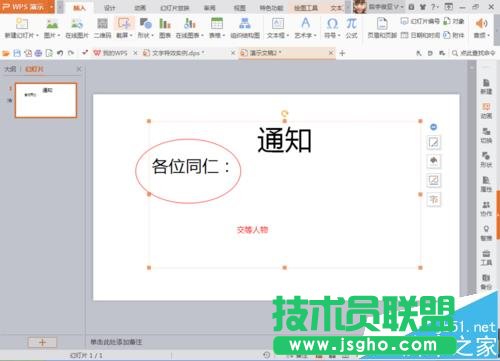The image size is (500, 361).
Task: Click the add slide plus button below thumbnails
Action: tap(42, 342)
